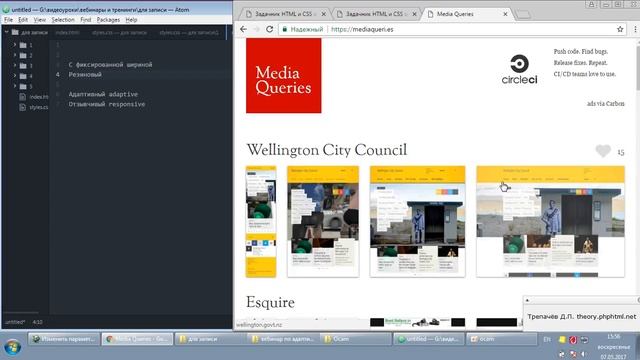Screen dimensions: 640x360
Task: Click the taskbar clock showing 15:56
Action: (x=614, y=337)
